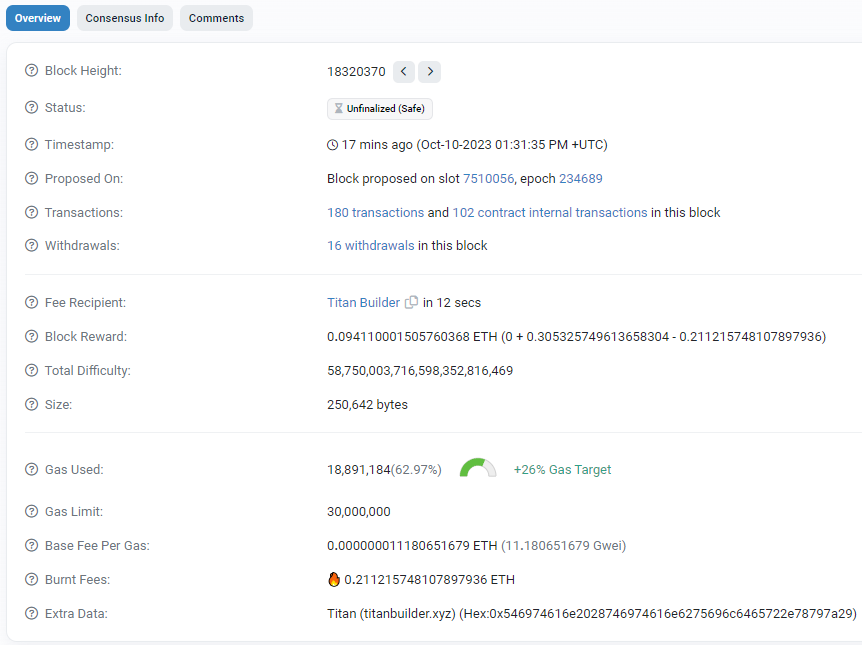View 102 contract internal transactions link
The image size is (862, 645).
(x=550, y=213)
